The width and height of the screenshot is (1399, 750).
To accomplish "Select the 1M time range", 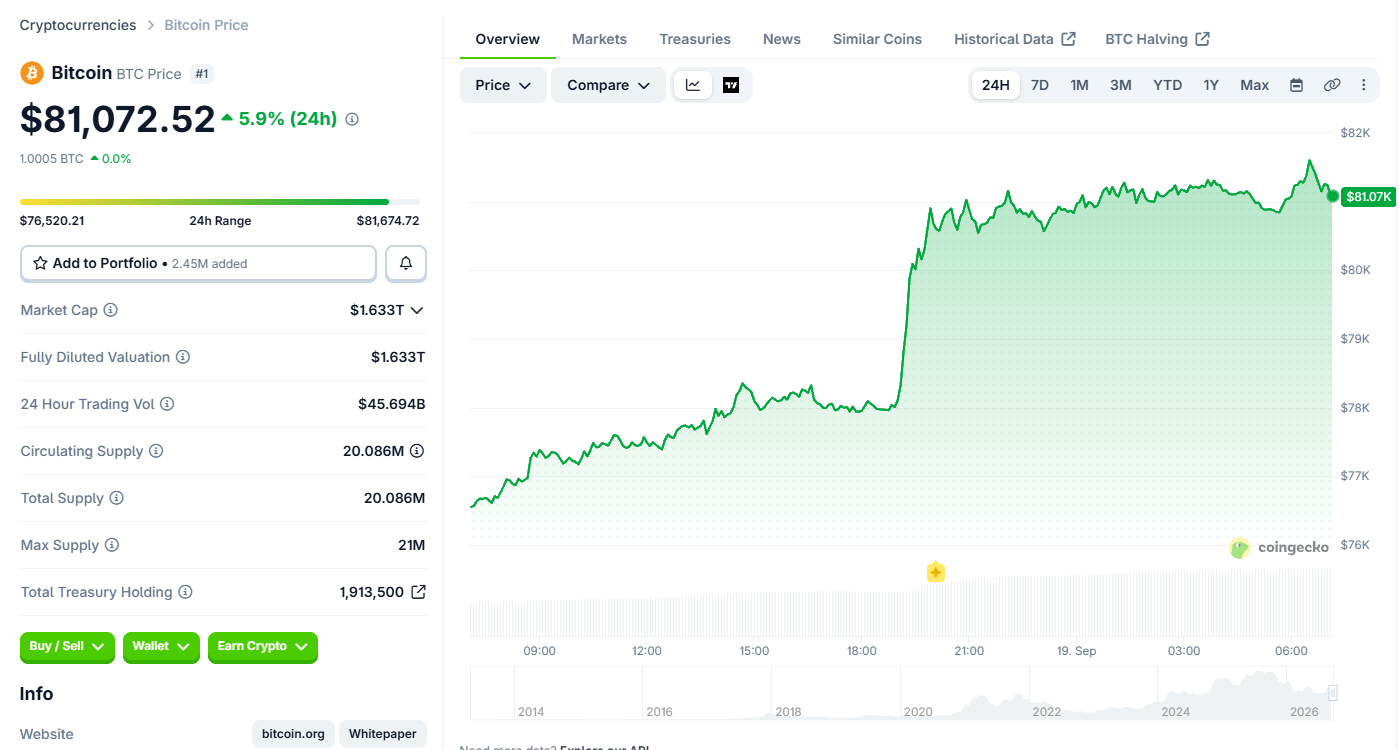I will (1080, 85).
